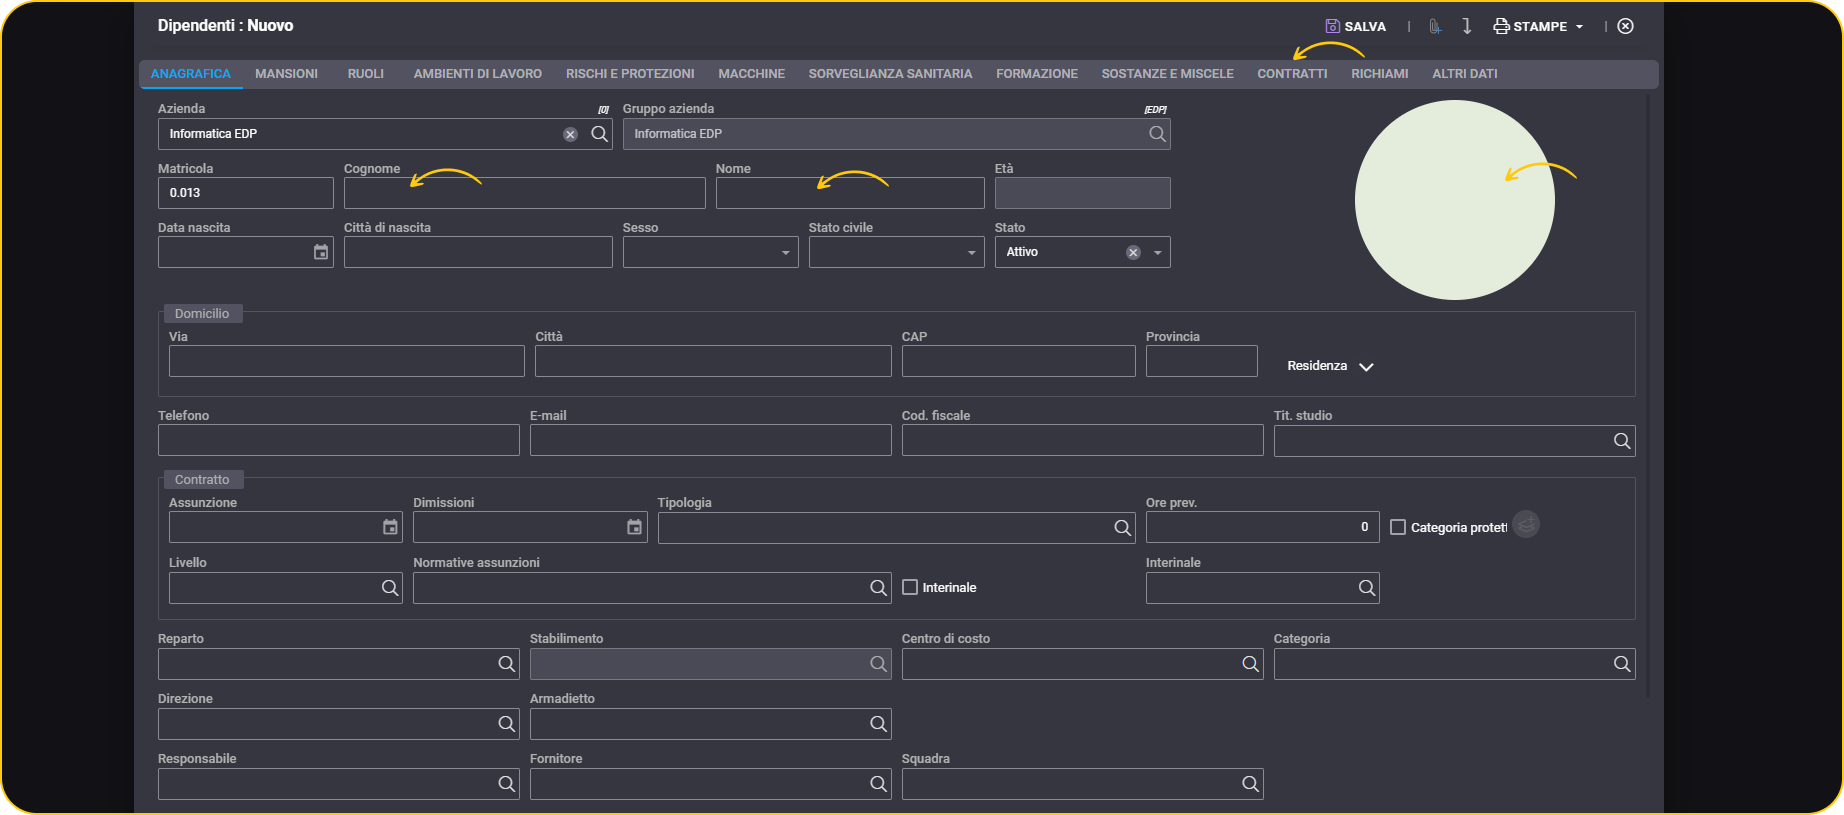The height and width of the screenshot is (815, 1844).
Task: Enable the Categoria protetta checkbox
Action: [x=1398, y=527]
